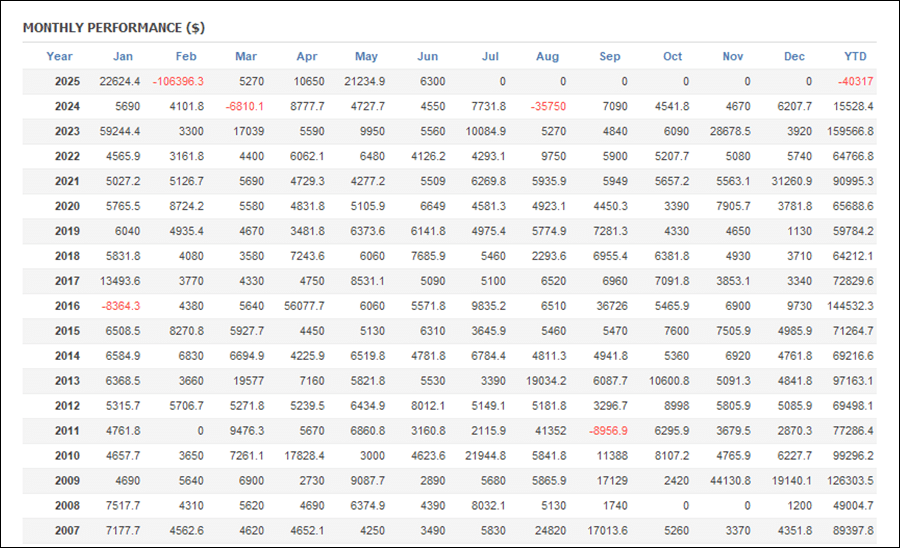Select the 2019 year row label
Viewport: 900px width, 548px height.
tap(67, 231)
